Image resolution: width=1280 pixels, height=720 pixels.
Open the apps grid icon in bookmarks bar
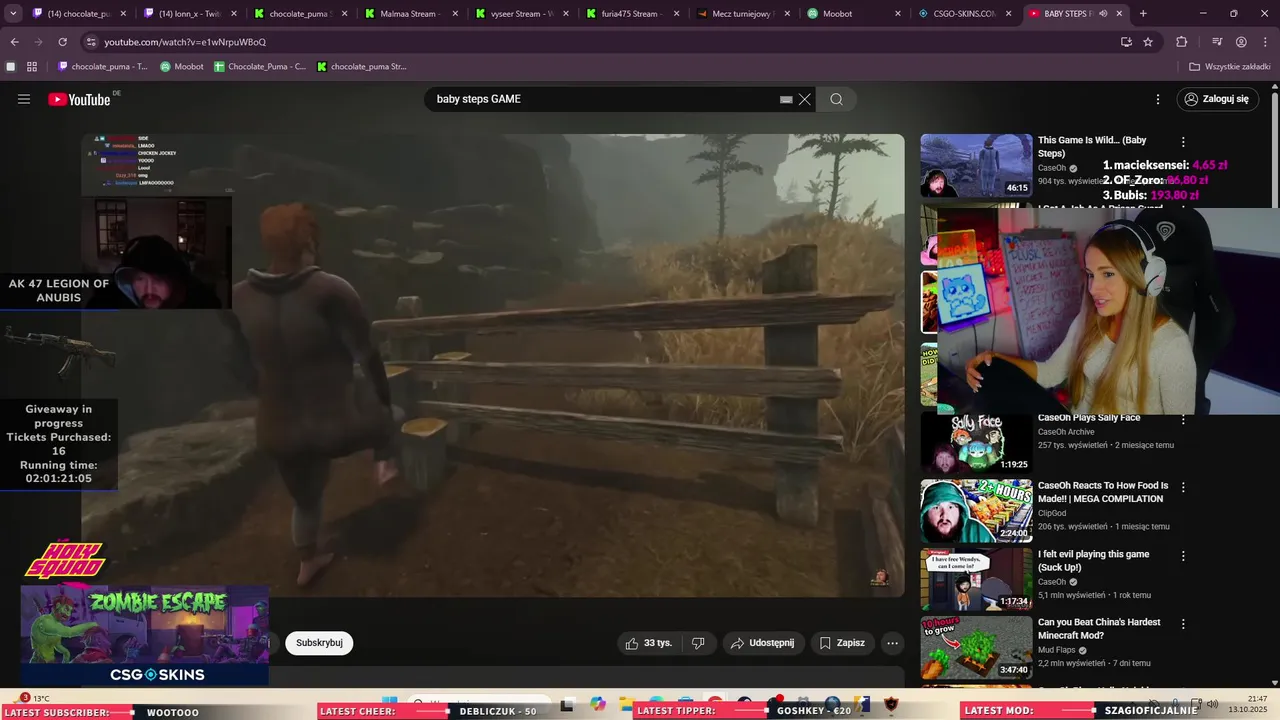(x=32, y=67)
